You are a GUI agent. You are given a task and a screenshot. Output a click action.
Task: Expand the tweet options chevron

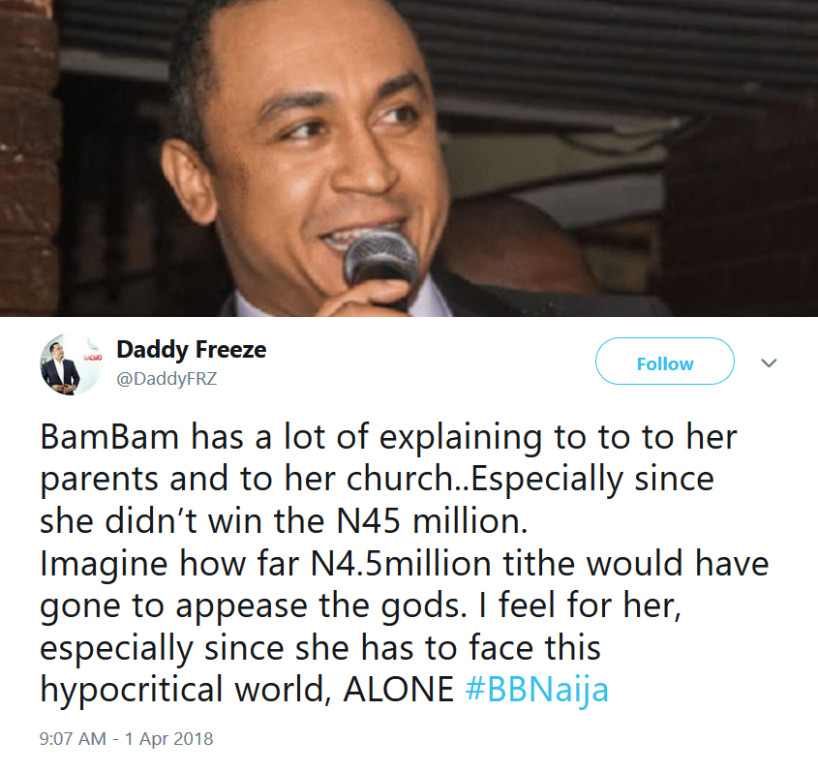[x=769, y=363]
